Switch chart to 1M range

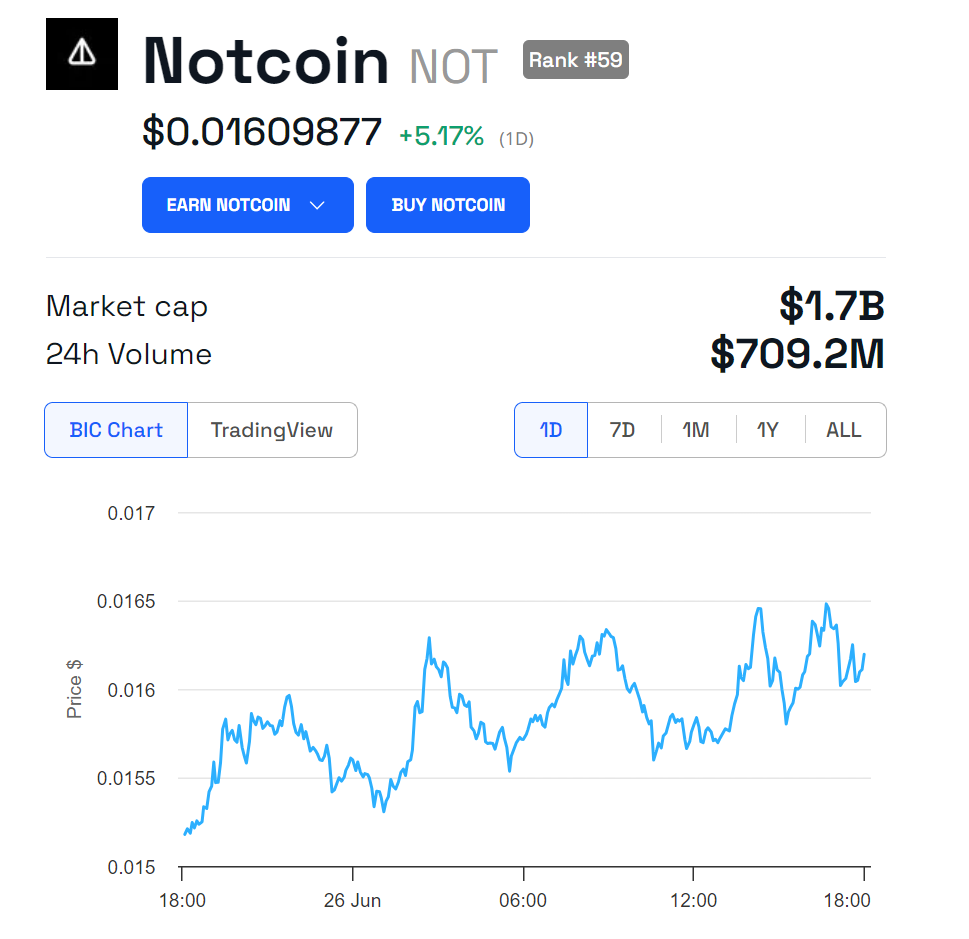pos(696,430)
